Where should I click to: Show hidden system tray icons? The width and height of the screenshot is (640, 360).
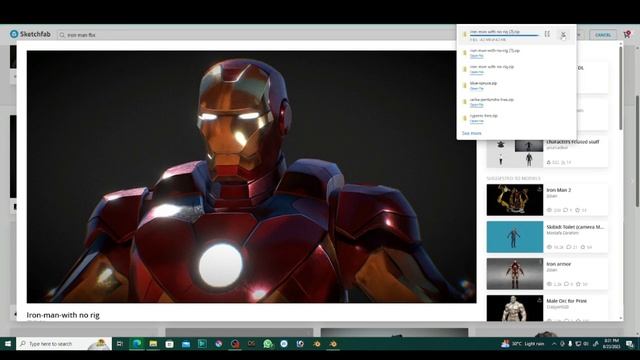[554, 344]
